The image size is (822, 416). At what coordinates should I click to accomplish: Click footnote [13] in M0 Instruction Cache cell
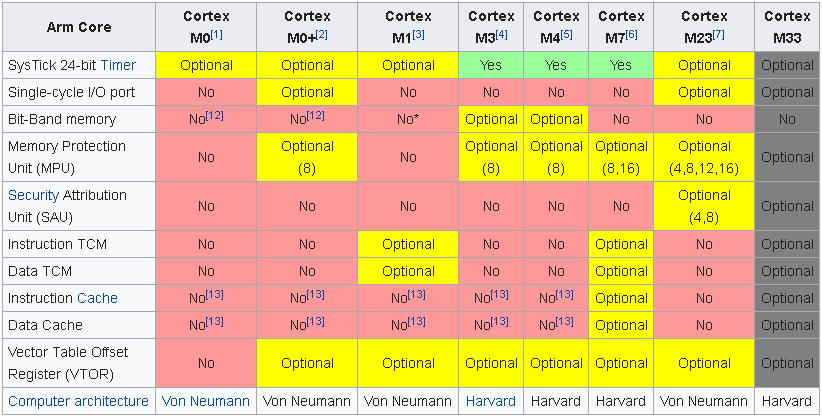[214, 294]
